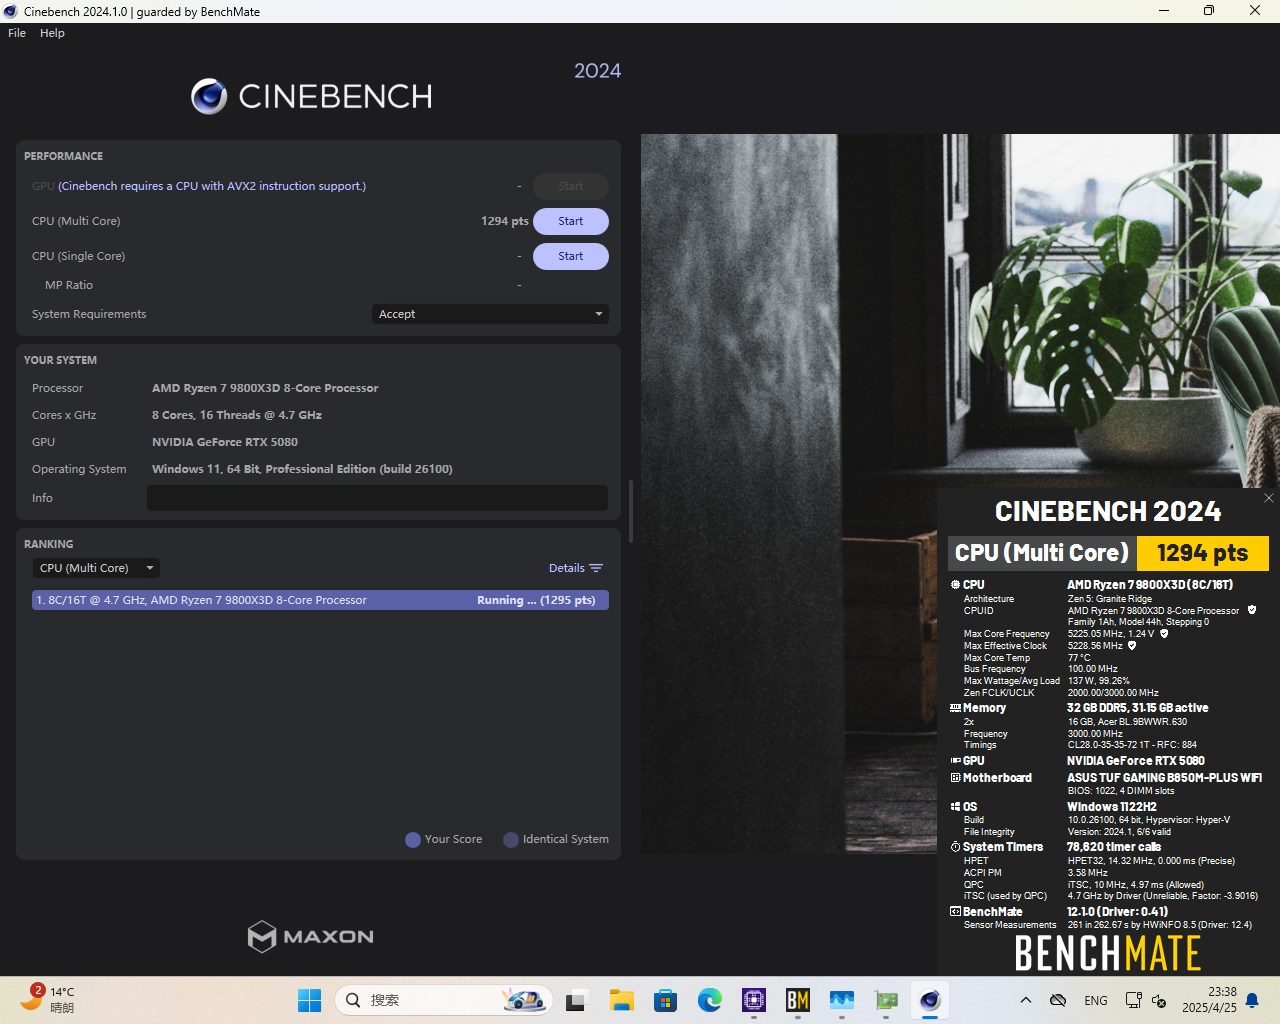Open the green graphics card taskbar app
This screenshot has height=1024, width=1280.
886,1000
